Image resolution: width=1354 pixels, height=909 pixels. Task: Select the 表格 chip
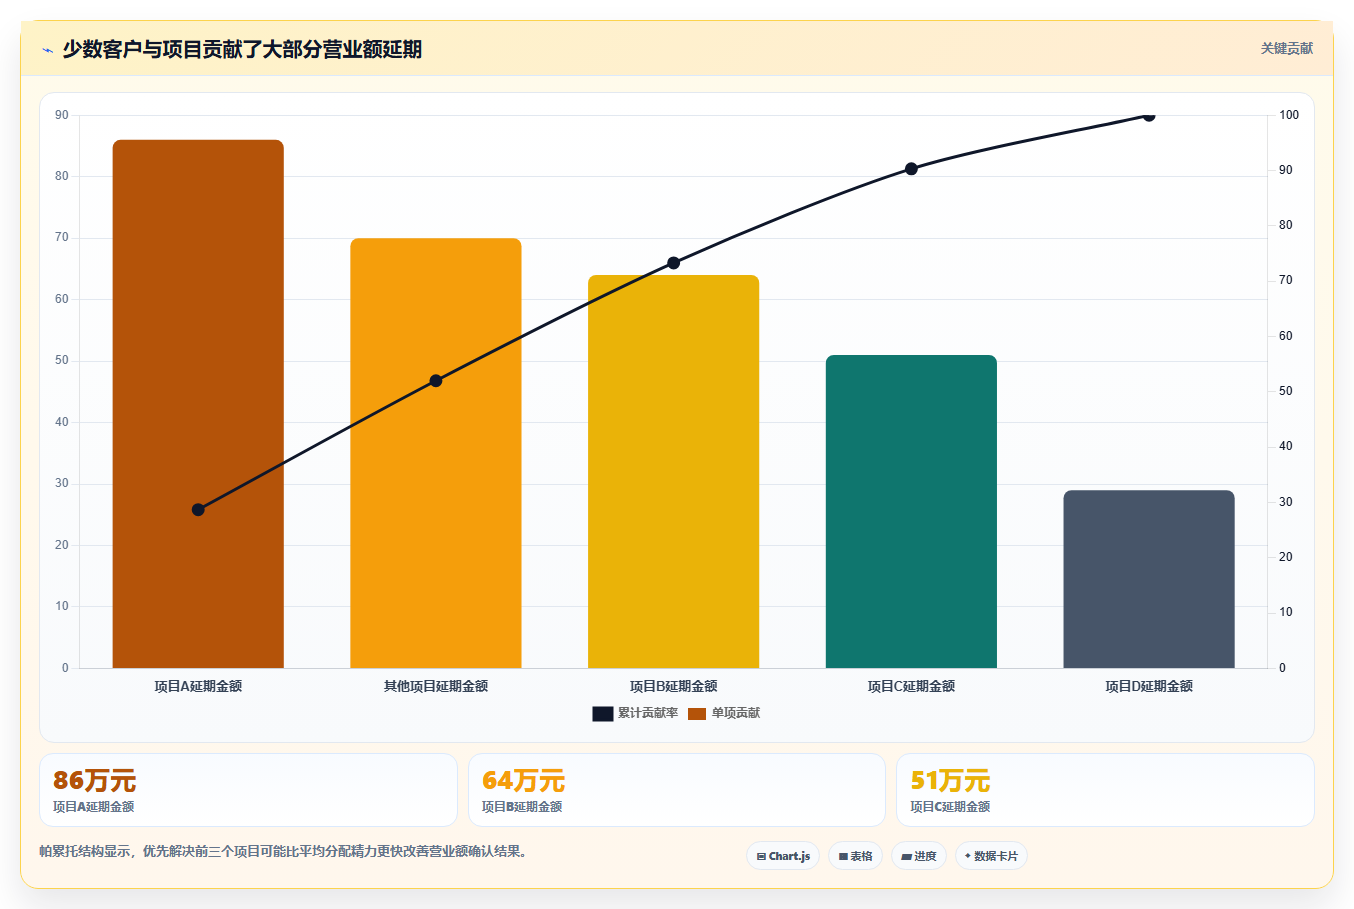(855, 856)
